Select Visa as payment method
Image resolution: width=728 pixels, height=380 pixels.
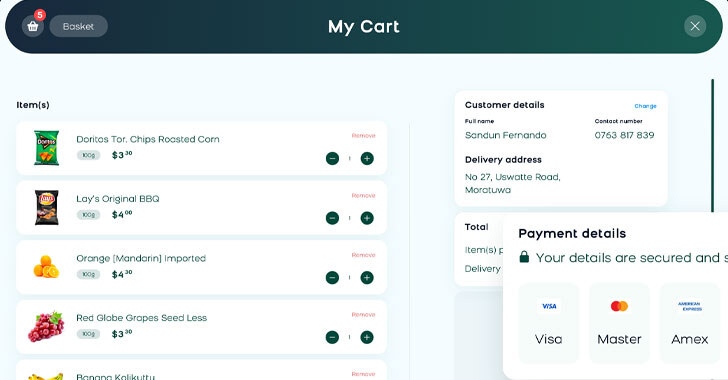[549, 323]
